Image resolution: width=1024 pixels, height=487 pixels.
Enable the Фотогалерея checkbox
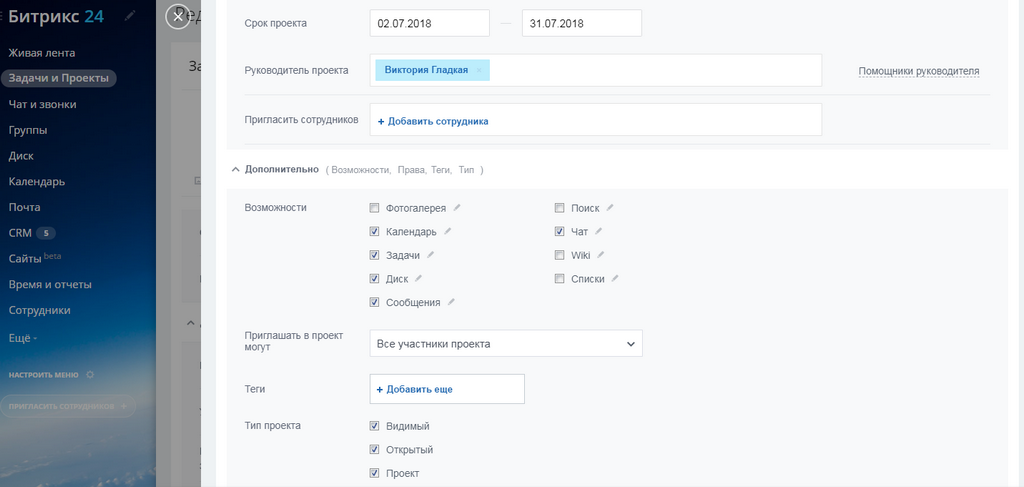pos(374,208)
